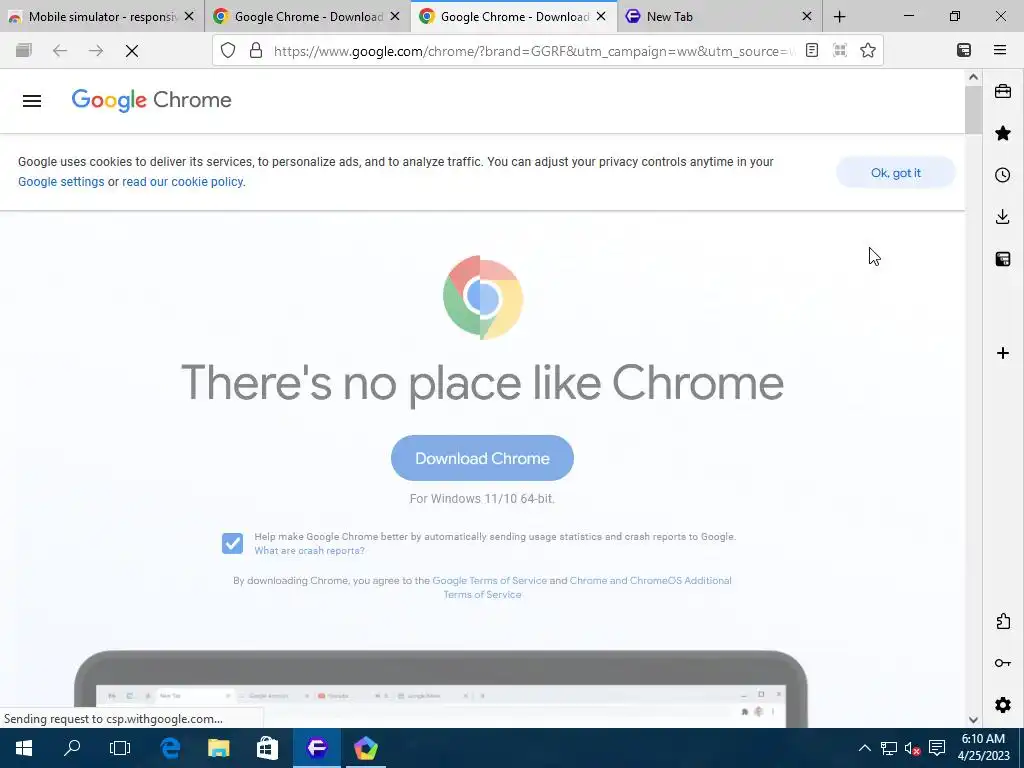The width and height of the screenshot is (1024, 768).
Task: Click the volume speaker tray icon
Action: click(x=912, y=748)
